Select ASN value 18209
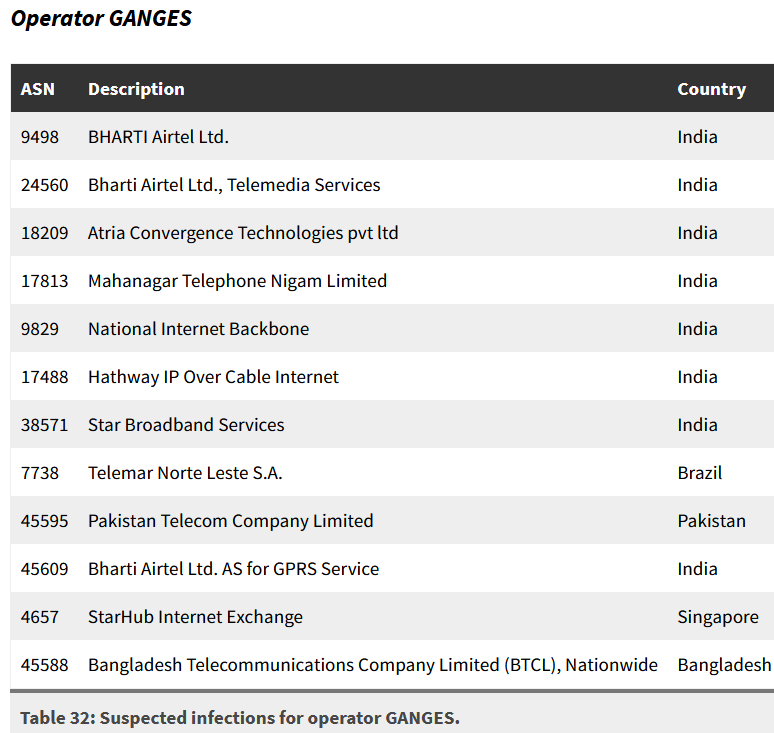This screenshot has height=733, width=774. [x=44, y=232]
